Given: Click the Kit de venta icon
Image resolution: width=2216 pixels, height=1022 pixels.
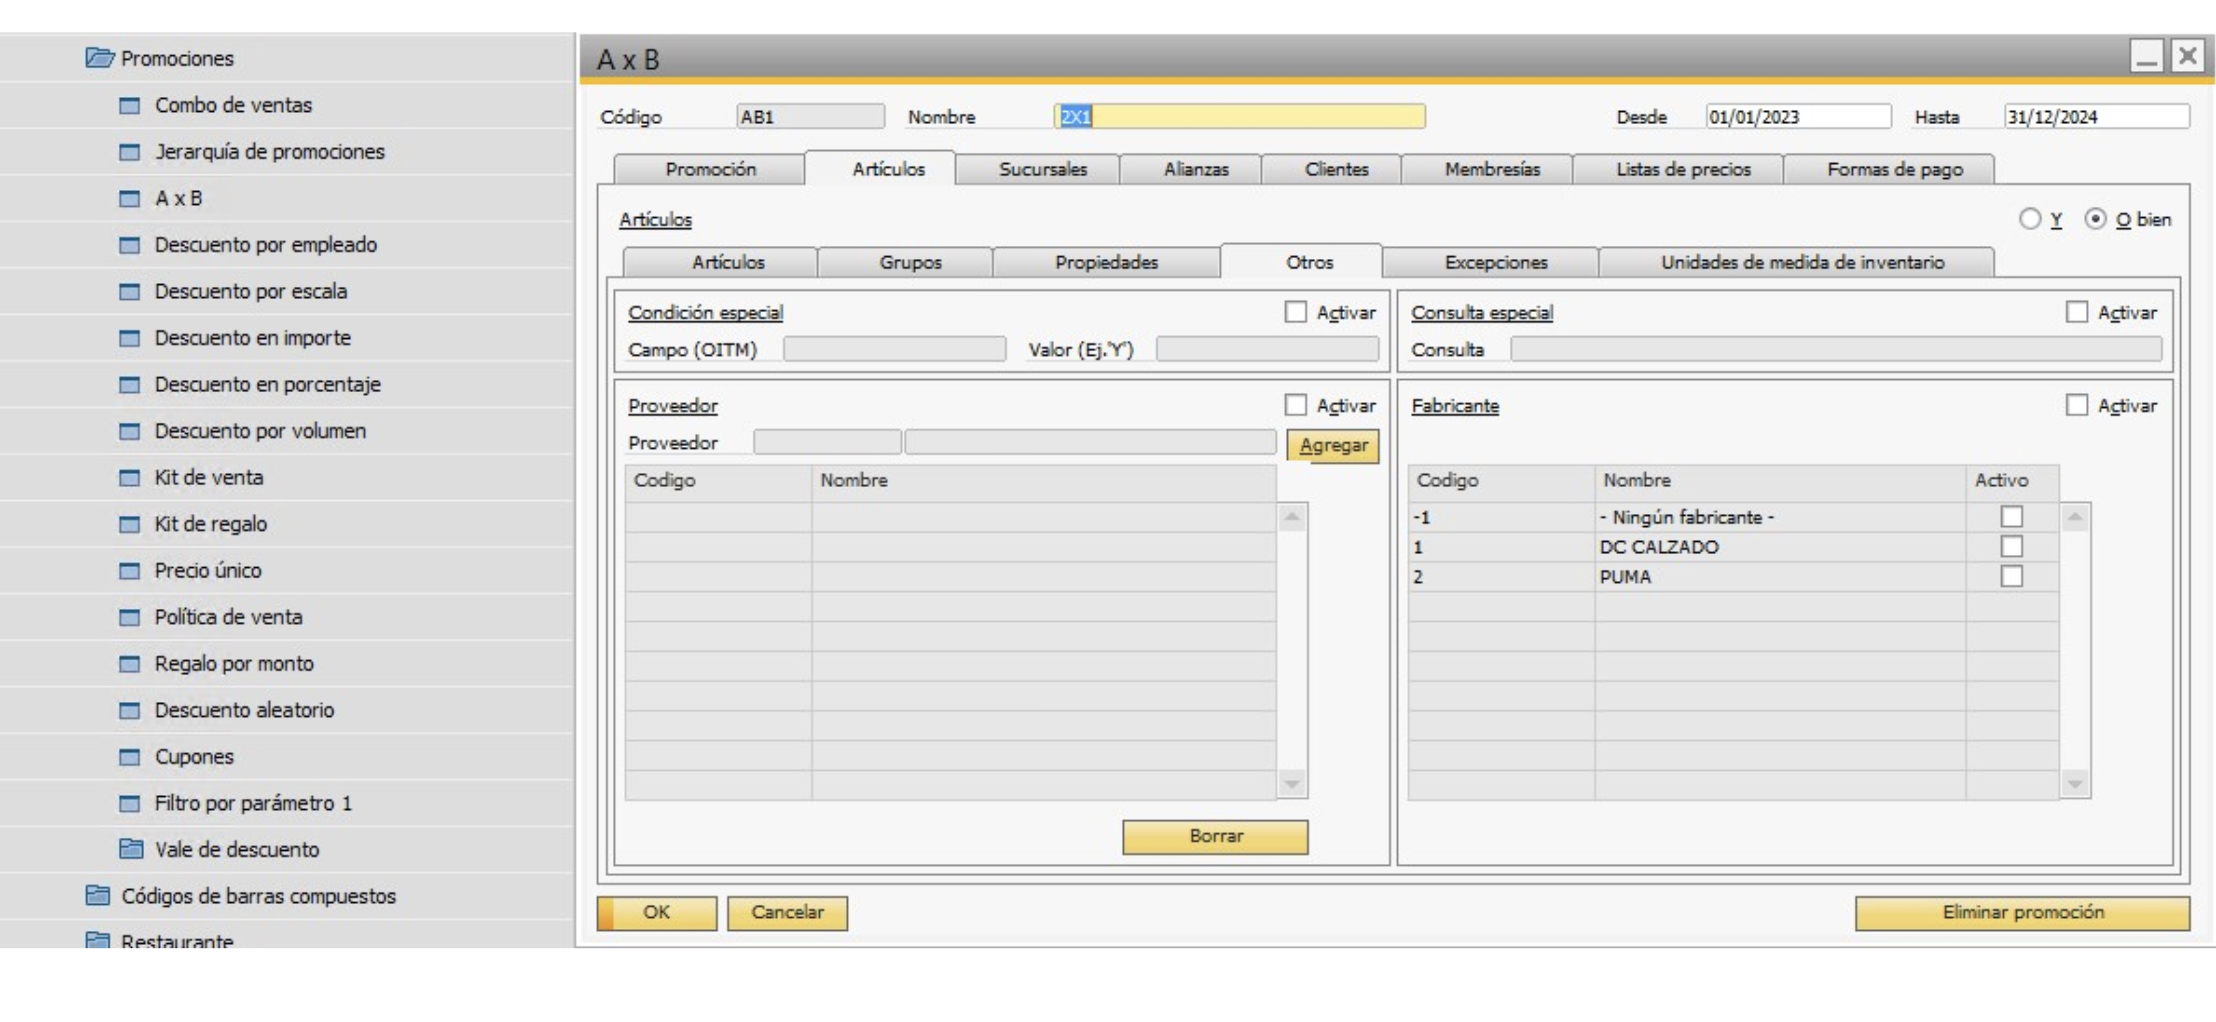Looking at the screenshot, I should tap(130, 478).
